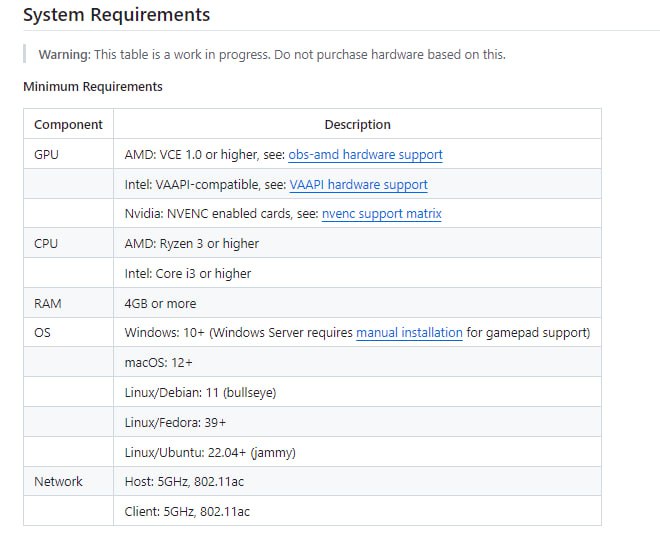This screenshot has height=538, width=660.
Task: Select the OS component cell
Action: (43, 333)
